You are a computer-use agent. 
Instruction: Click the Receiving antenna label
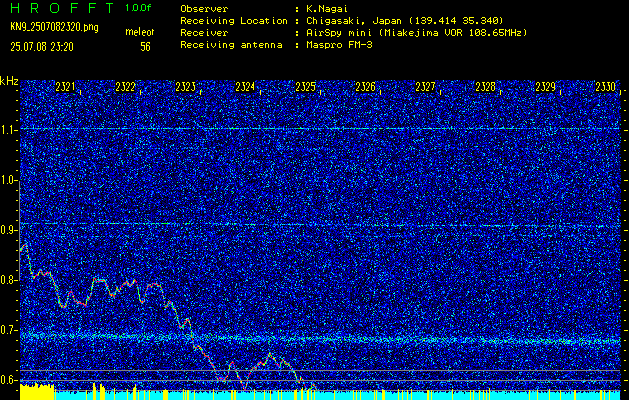(231, 45)
